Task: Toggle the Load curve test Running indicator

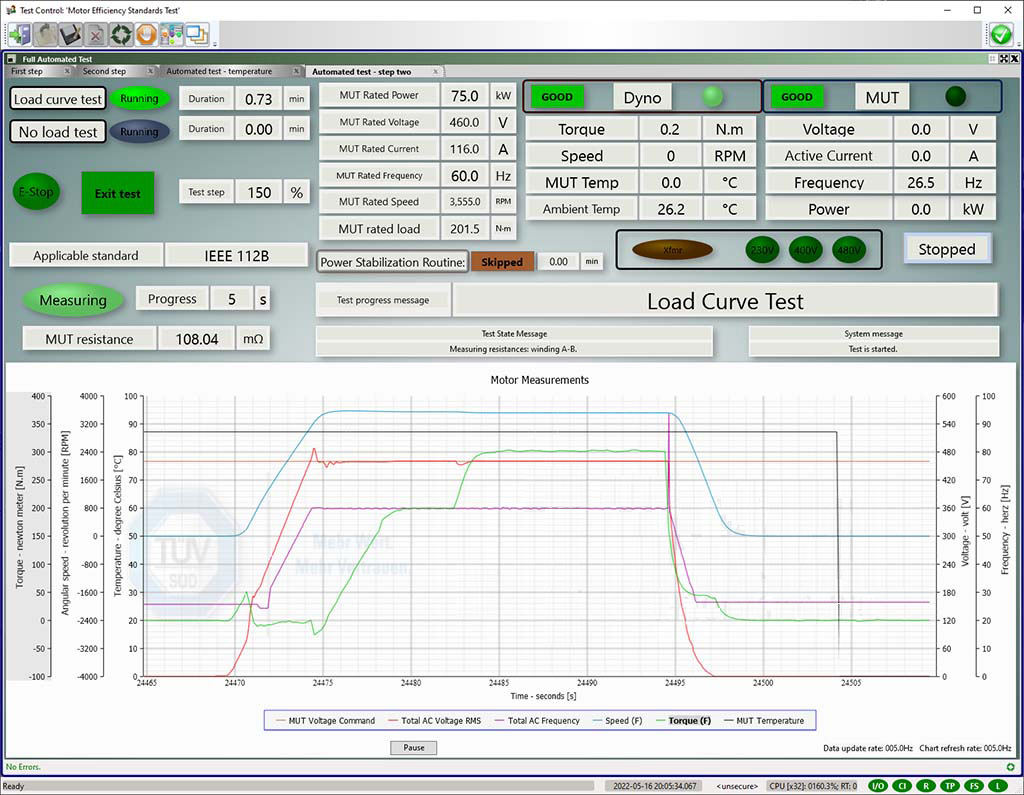Action: tap(139, 99)
